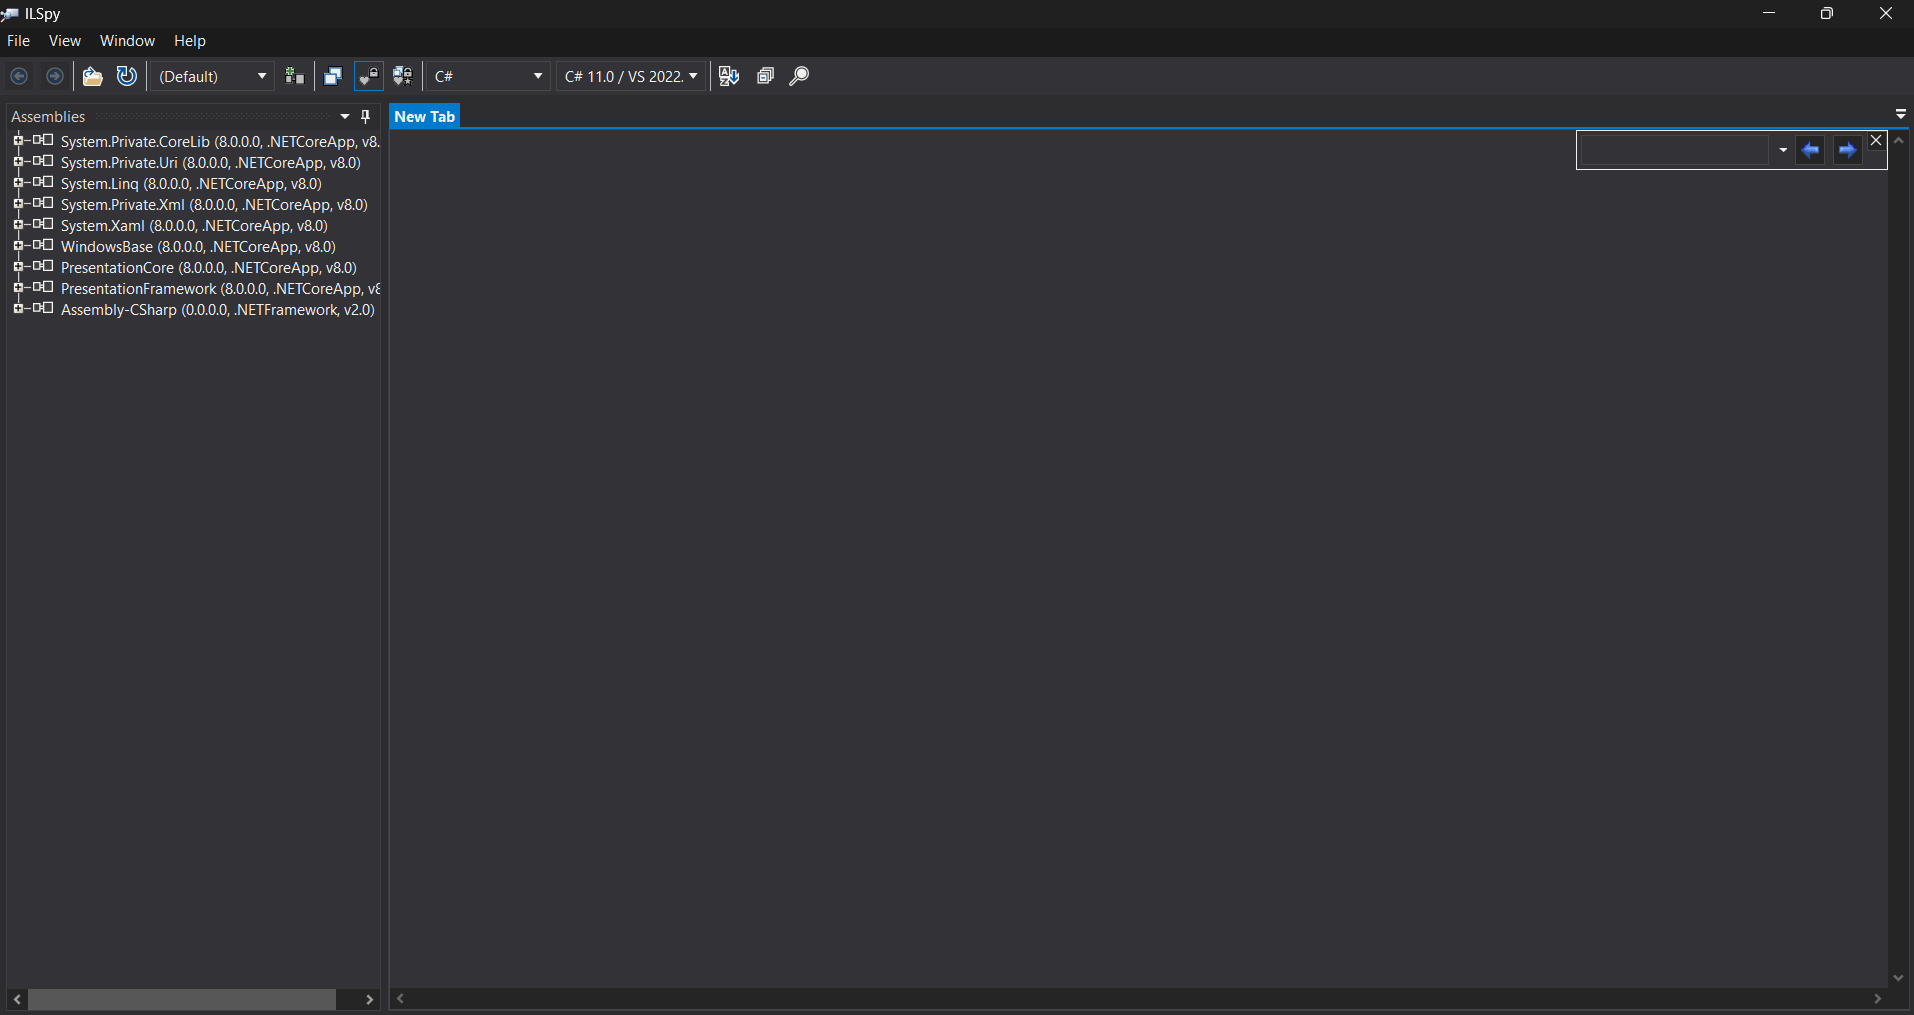Screen dimensions: 1914x1015
Task: Click inside the find text input field
Action: pos(1673,150)
